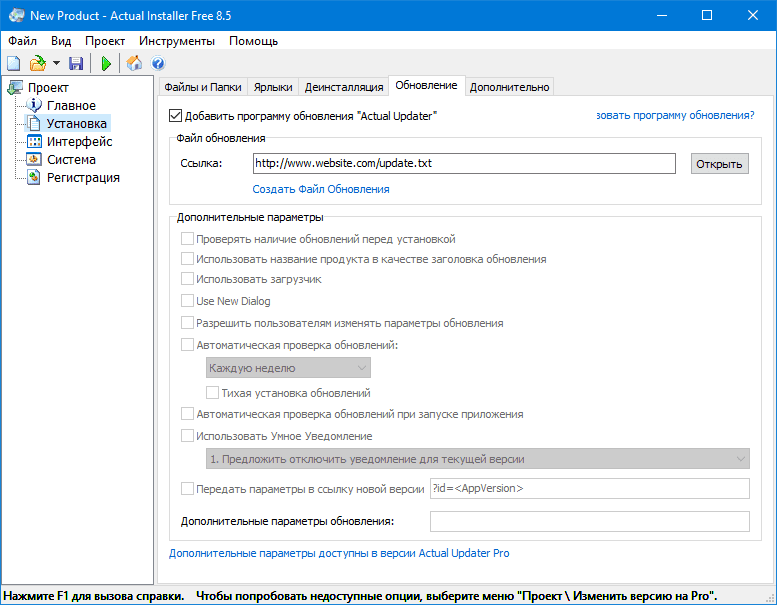Image resolution: width=777 pixels, height=605 pixels.
Task: Minimize the Actual Installer window
Action: pyautogui.click(x=662, y=15)
